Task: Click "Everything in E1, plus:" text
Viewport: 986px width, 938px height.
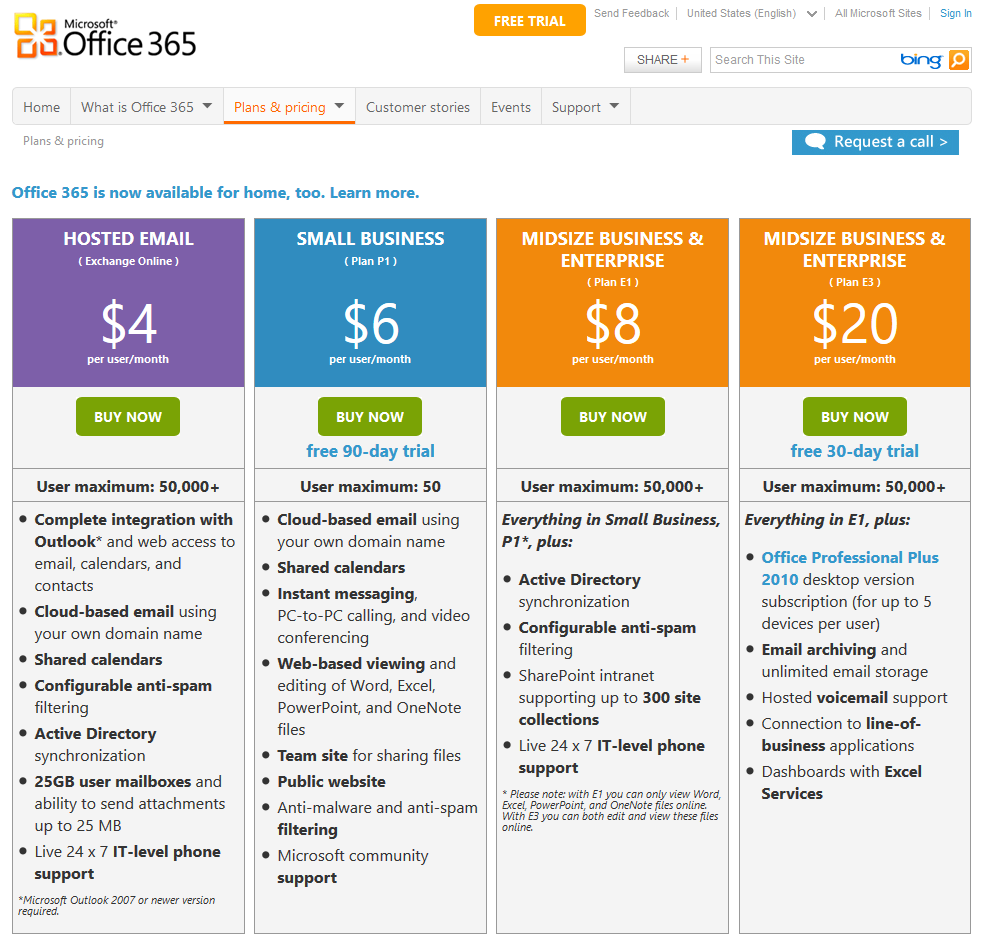Action: pyautogui.click(x=828, y=520)
